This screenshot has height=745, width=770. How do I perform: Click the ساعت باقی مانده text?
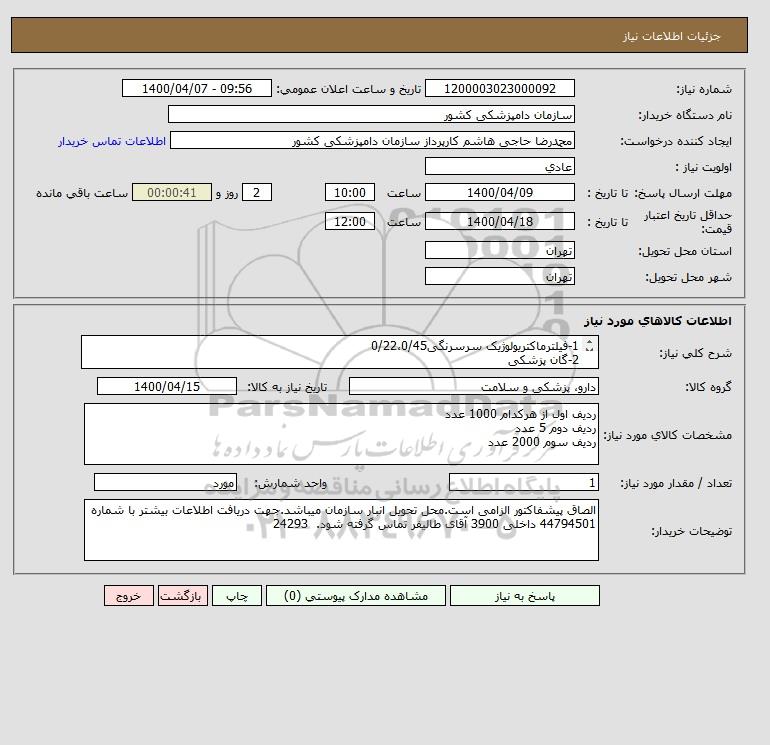tap(82, 193)
